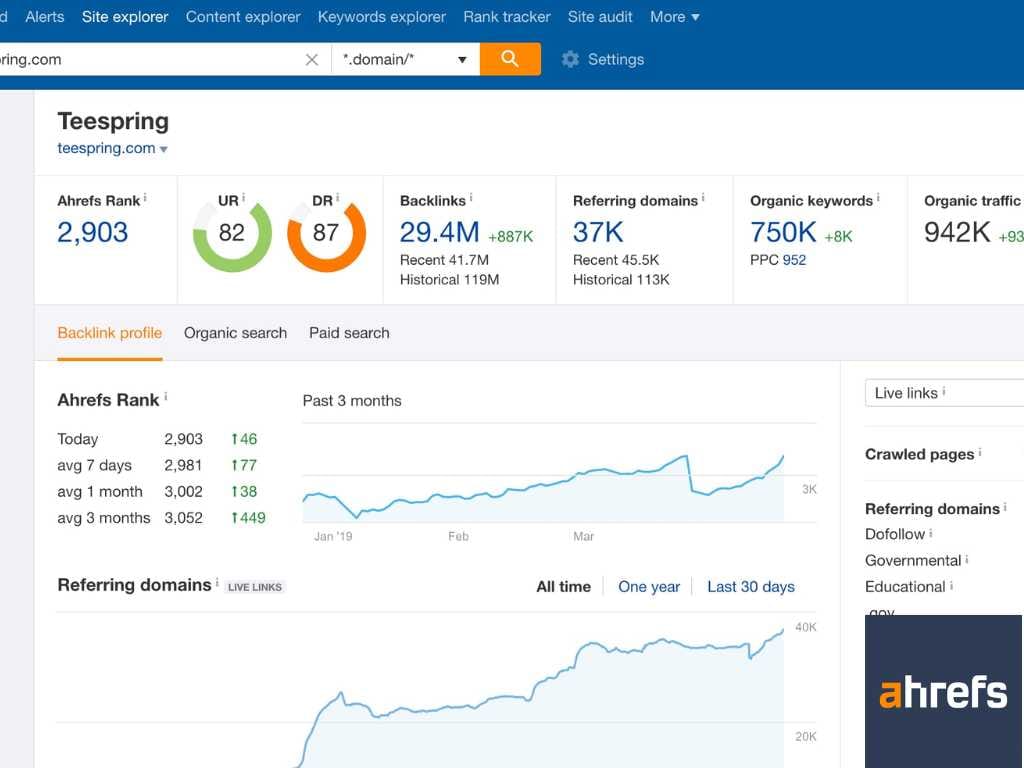Go to Alerts in the top navigation
Viewport: 1024px width, 768px height.
tap(45, 17)
